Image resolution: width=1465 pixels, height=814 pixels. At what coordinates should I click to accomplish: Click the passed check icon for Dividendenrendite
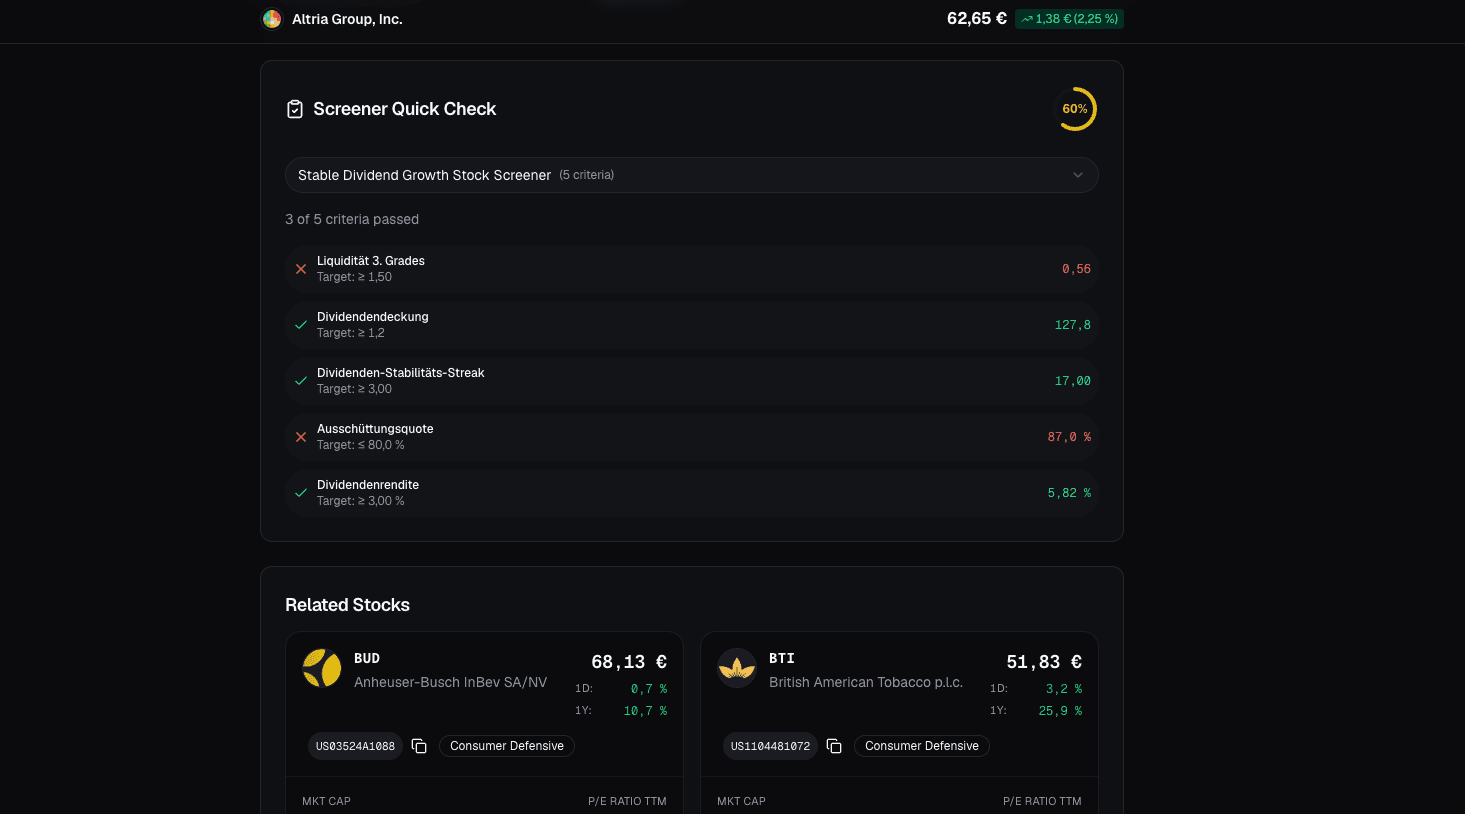(301, 493)
